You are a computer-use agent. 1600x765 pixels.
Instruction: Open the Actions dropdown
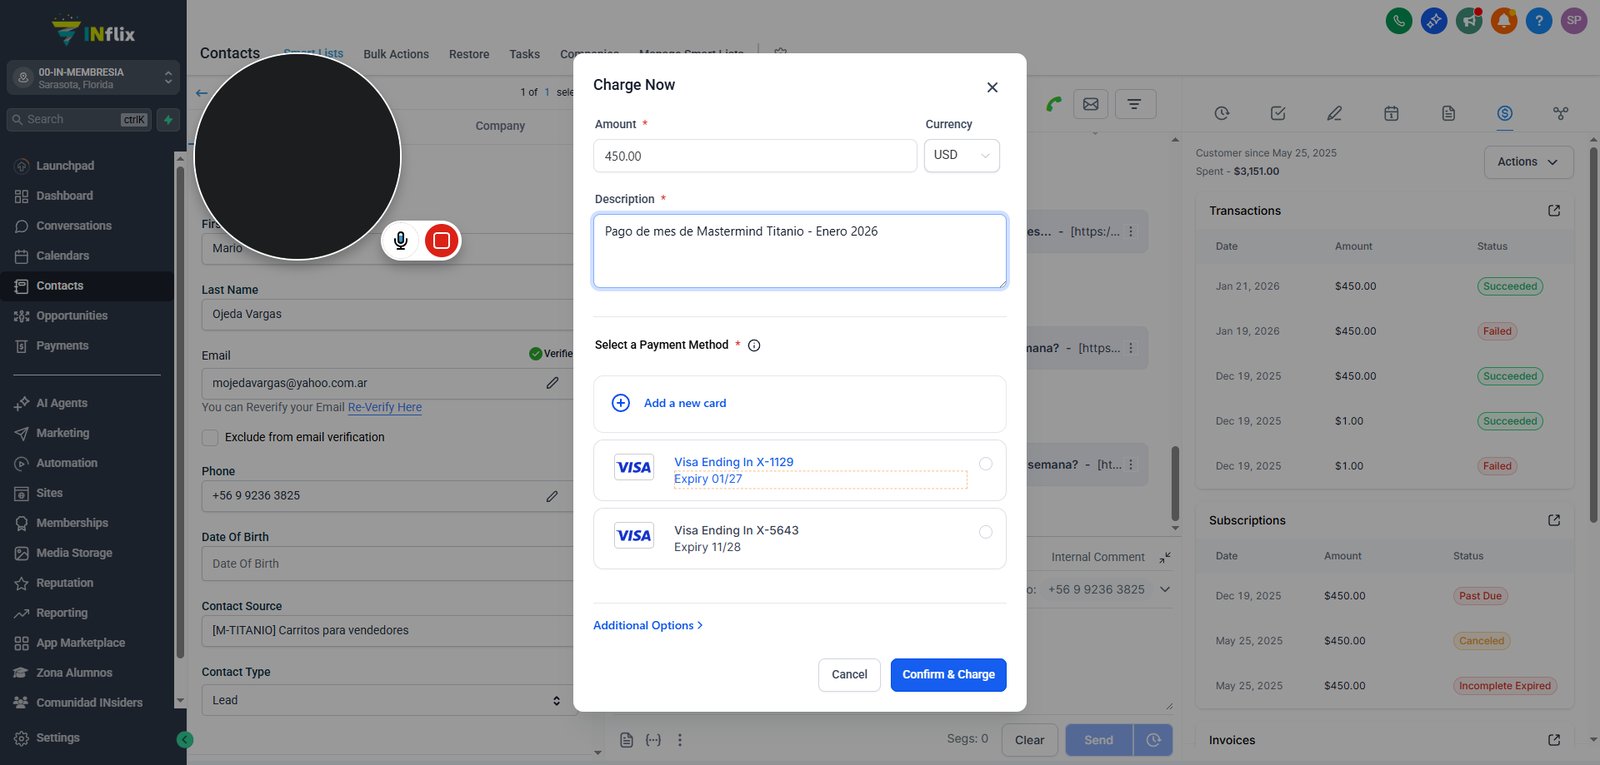[1528, 162]
